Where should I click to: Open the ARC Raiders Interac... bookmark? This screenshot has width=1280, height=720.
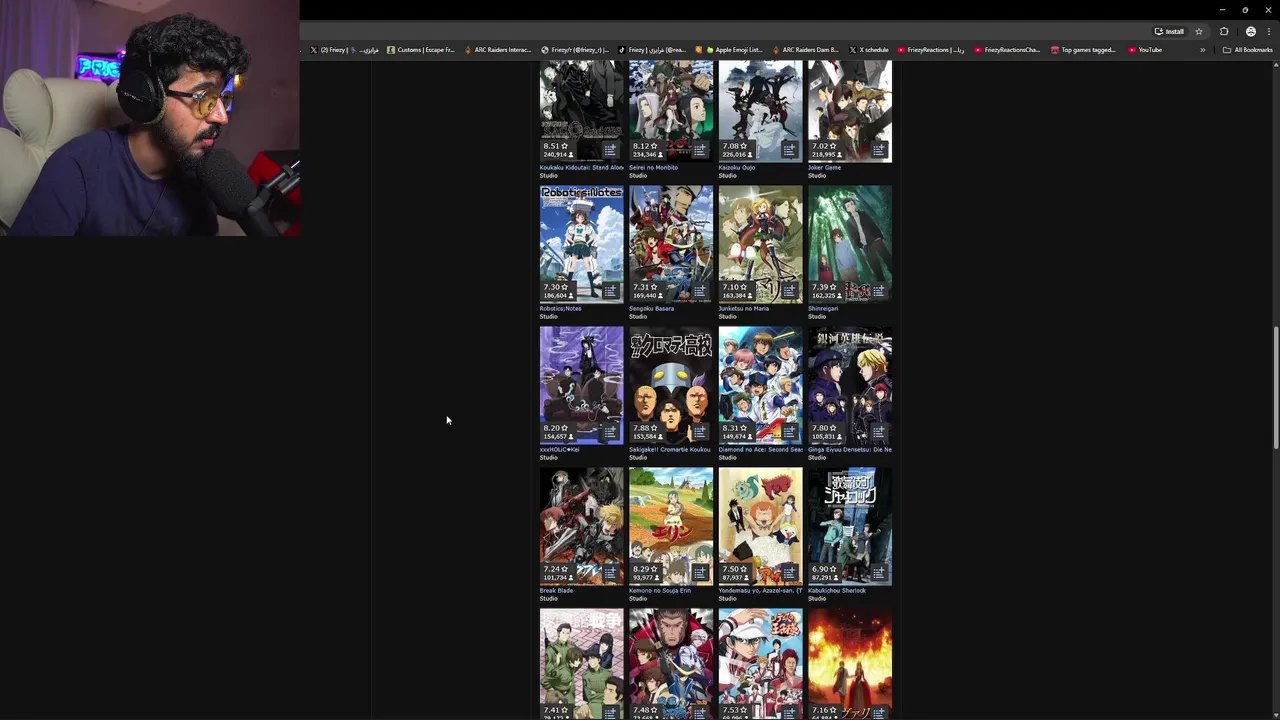tap(498, 50)
